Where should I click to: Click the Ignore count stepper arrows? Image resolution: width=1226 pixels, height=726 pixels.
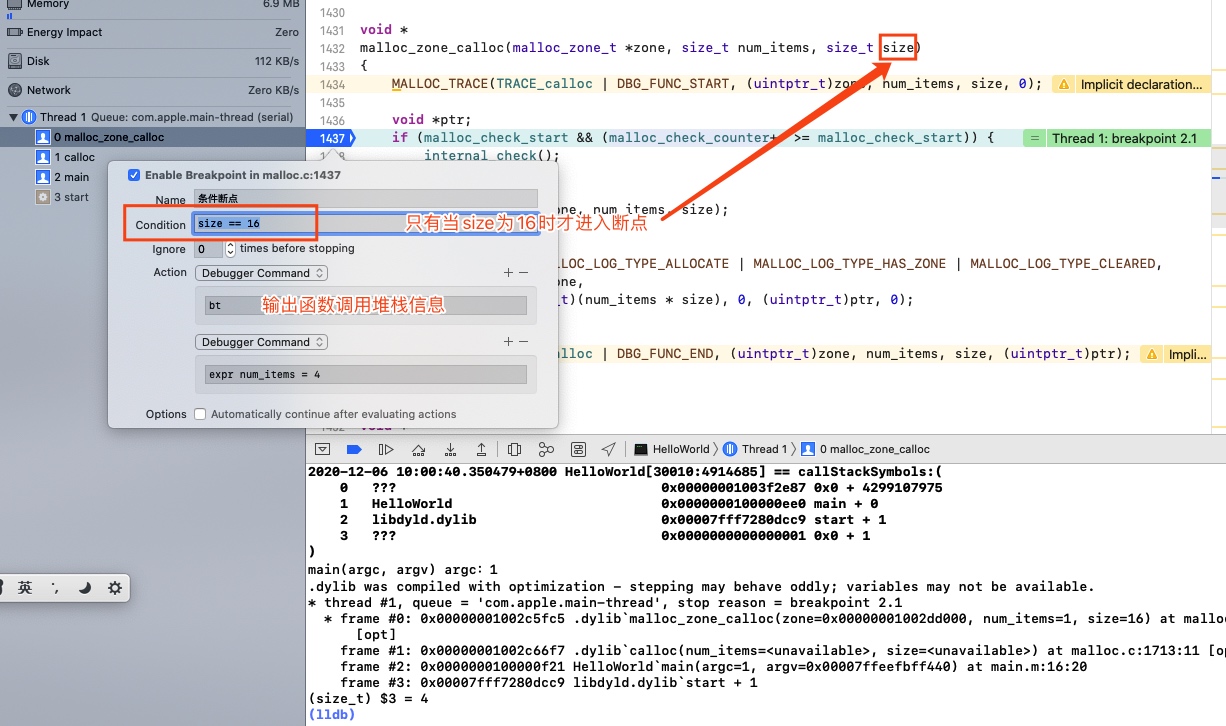pyautogui.click(x=231, y=249)
